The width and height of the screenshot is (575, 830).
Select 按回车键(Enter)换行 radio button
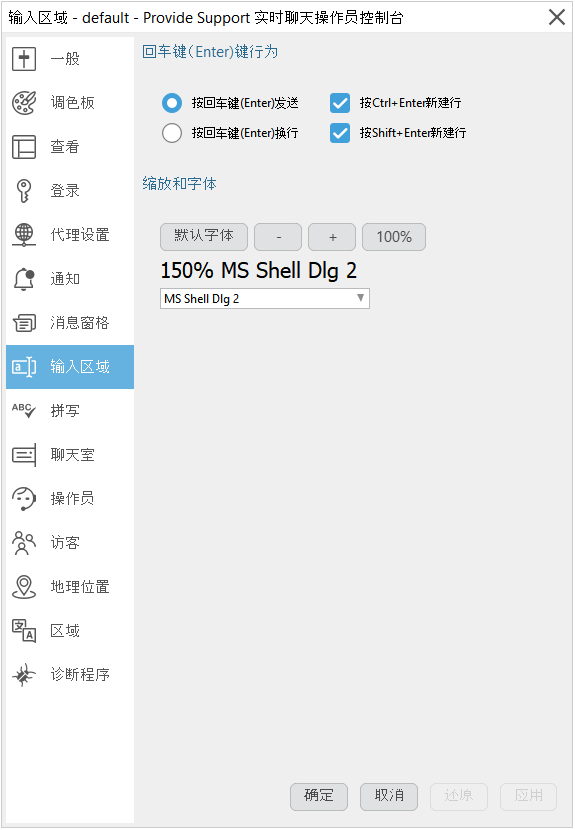click(172, 133)
